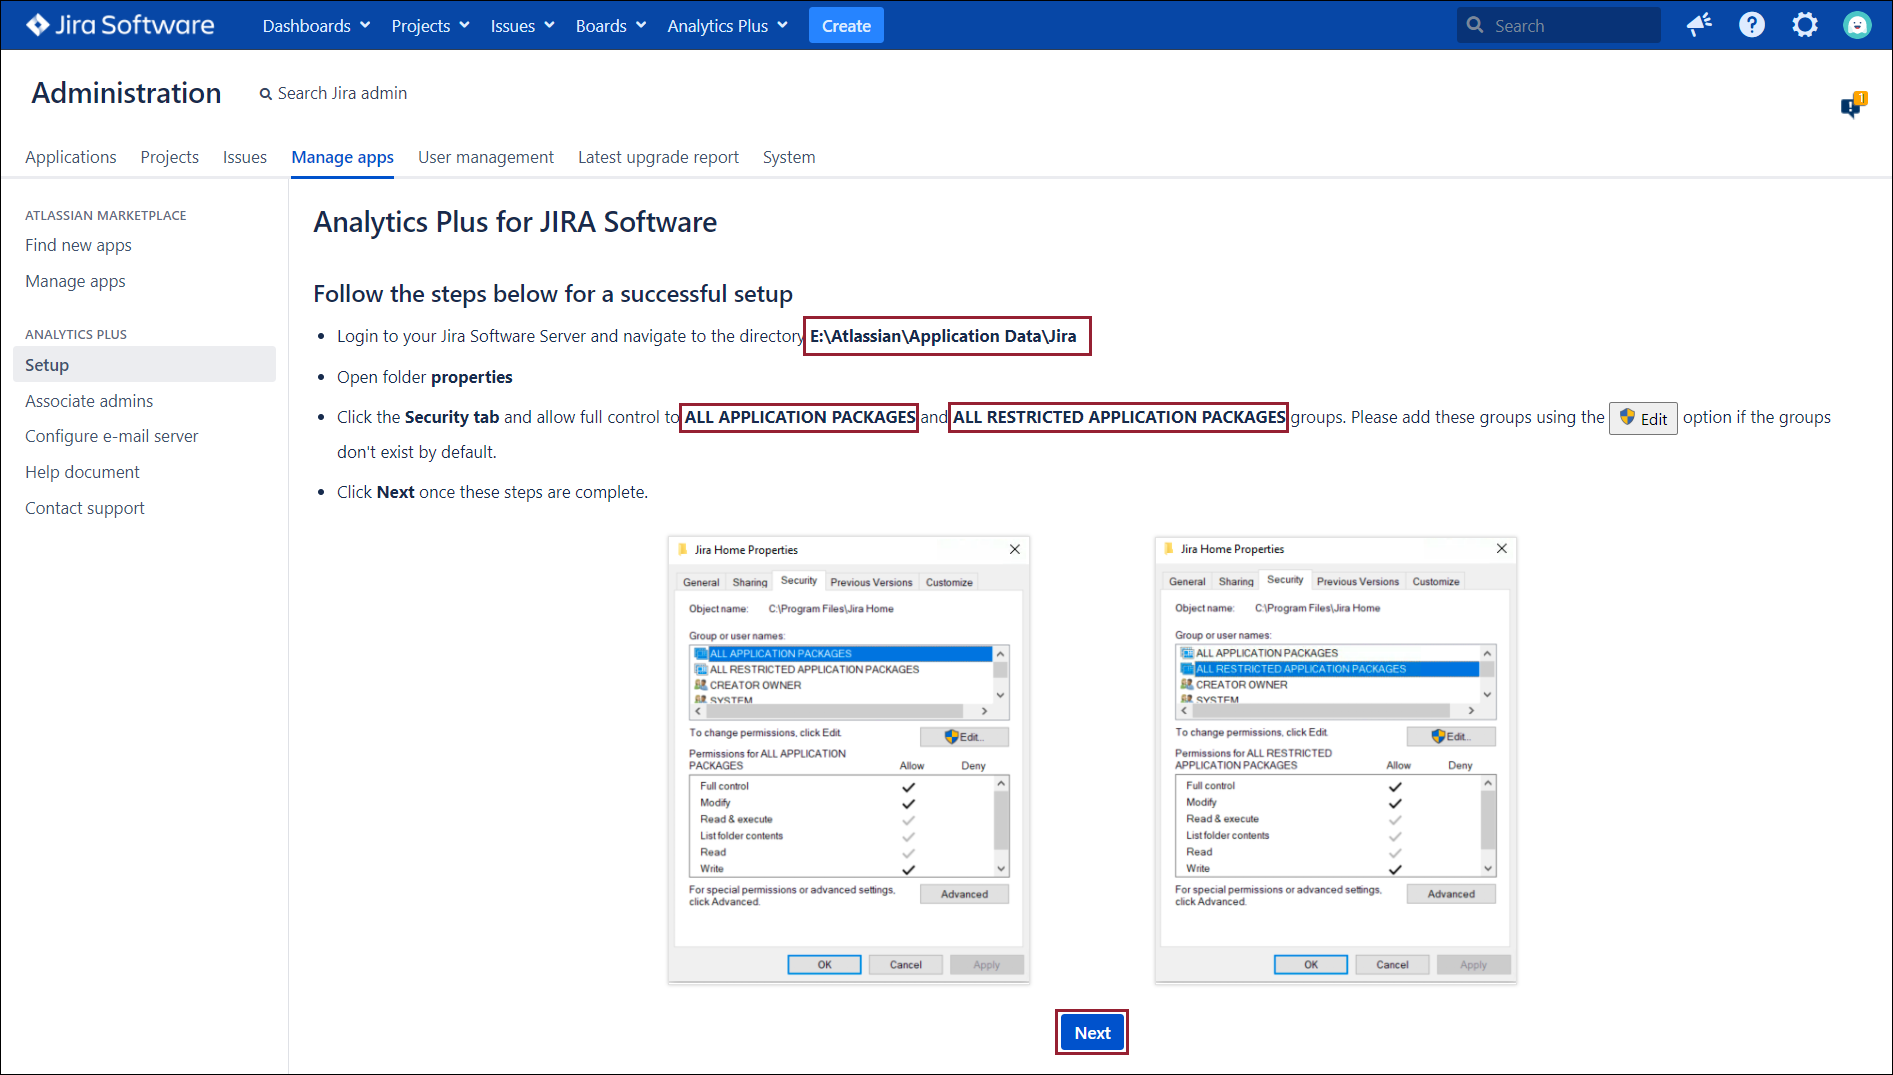Click the Create button
This screenshot has width=1893, height=1075.
click(845, 26)
